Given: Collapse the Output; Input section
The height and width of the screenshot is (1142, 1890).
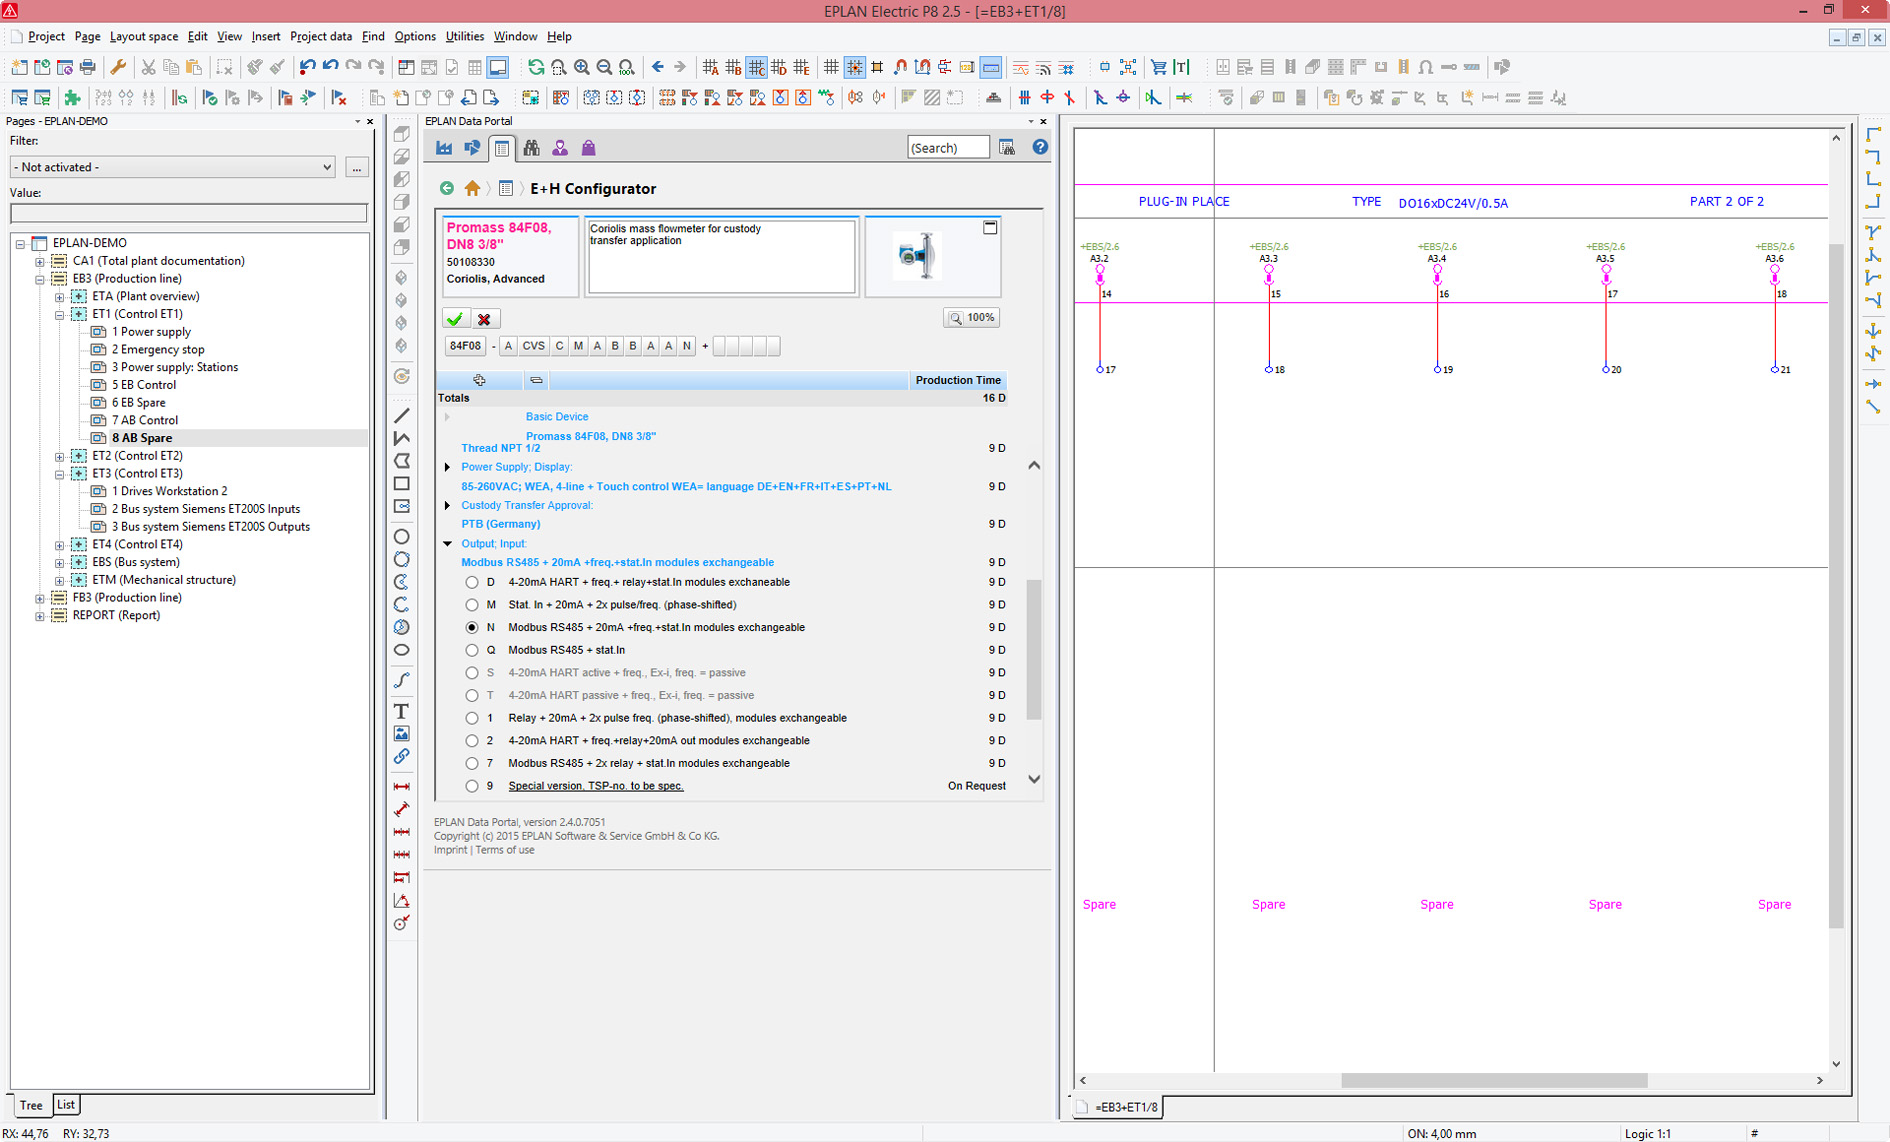Looking at the screenshot, I should (447, 544).
